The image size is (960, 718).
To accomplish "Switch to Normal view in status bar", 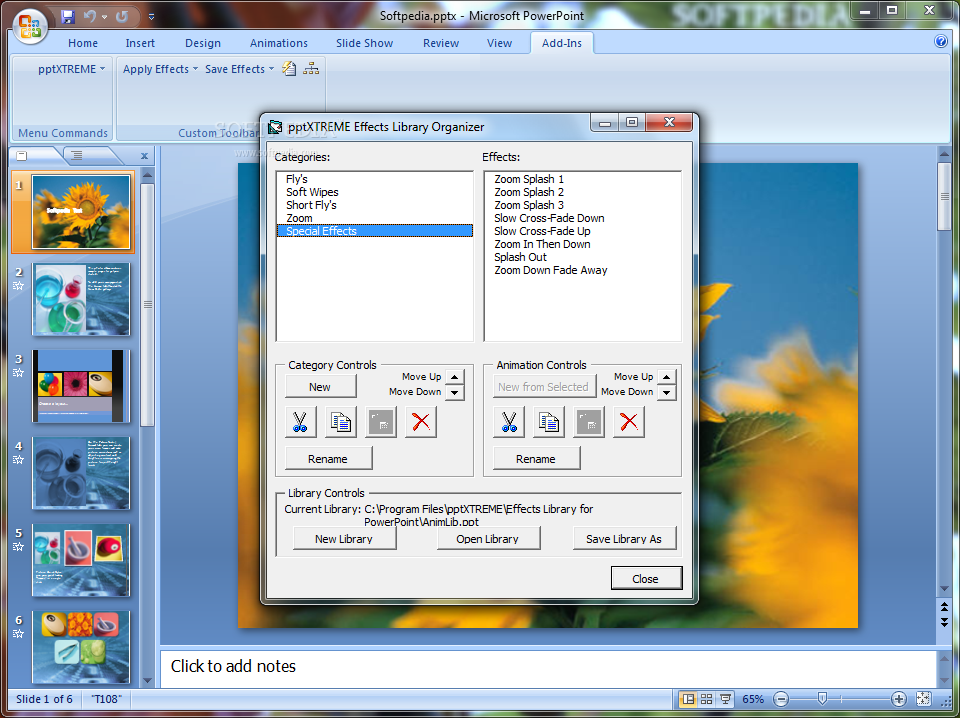I will [x=688, y=699].
